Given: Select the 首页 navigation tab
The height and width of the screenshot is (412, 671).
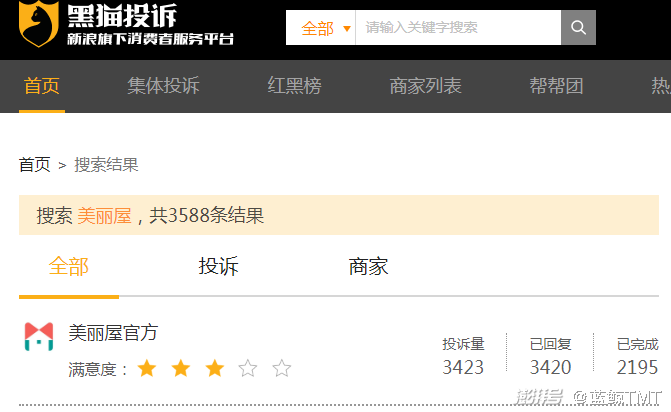Looking at the screenshot, I should tap(42, 86).
